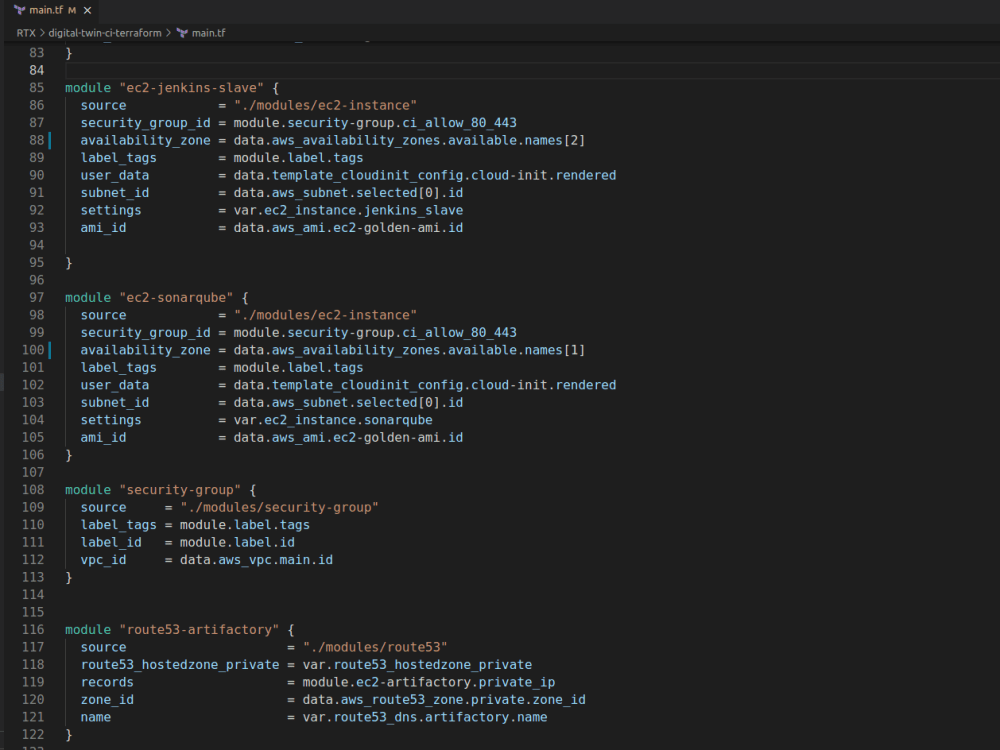This screenshot has width=1000, height=750.
Task: Click line number 116 to select that line
Action: click(x=33, y=629)
